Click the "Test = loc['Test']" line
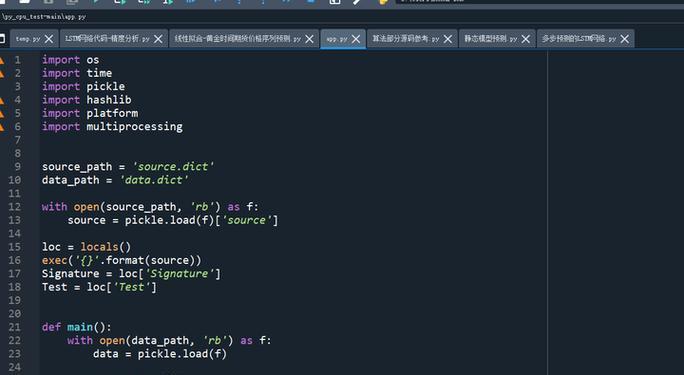 point(99,287)
